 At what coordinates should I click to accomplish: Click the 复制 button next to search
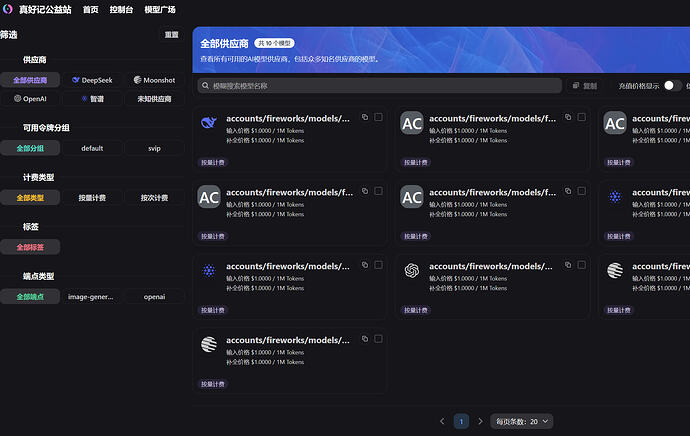click(x=585, y=86)
